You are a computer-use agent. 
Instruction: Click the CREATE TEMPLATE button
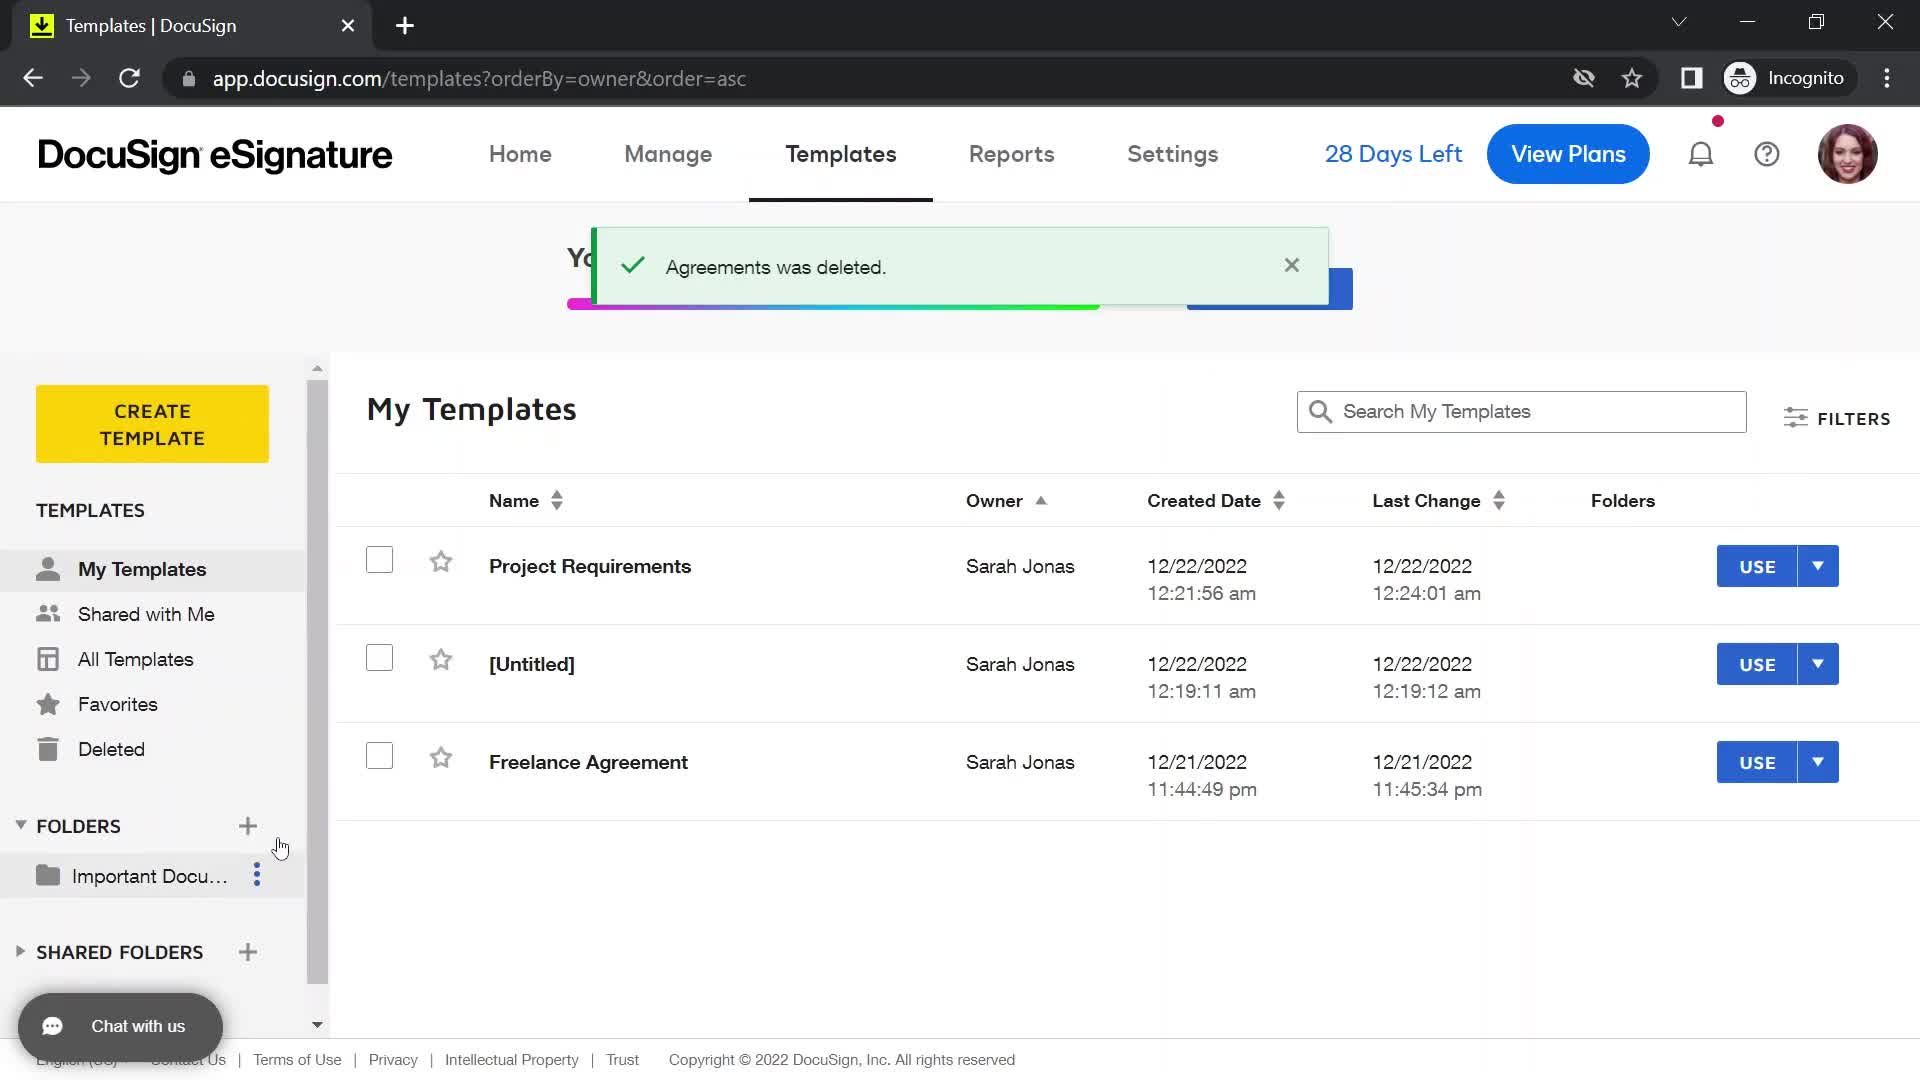pyautogui.click(x=152, y=423)
